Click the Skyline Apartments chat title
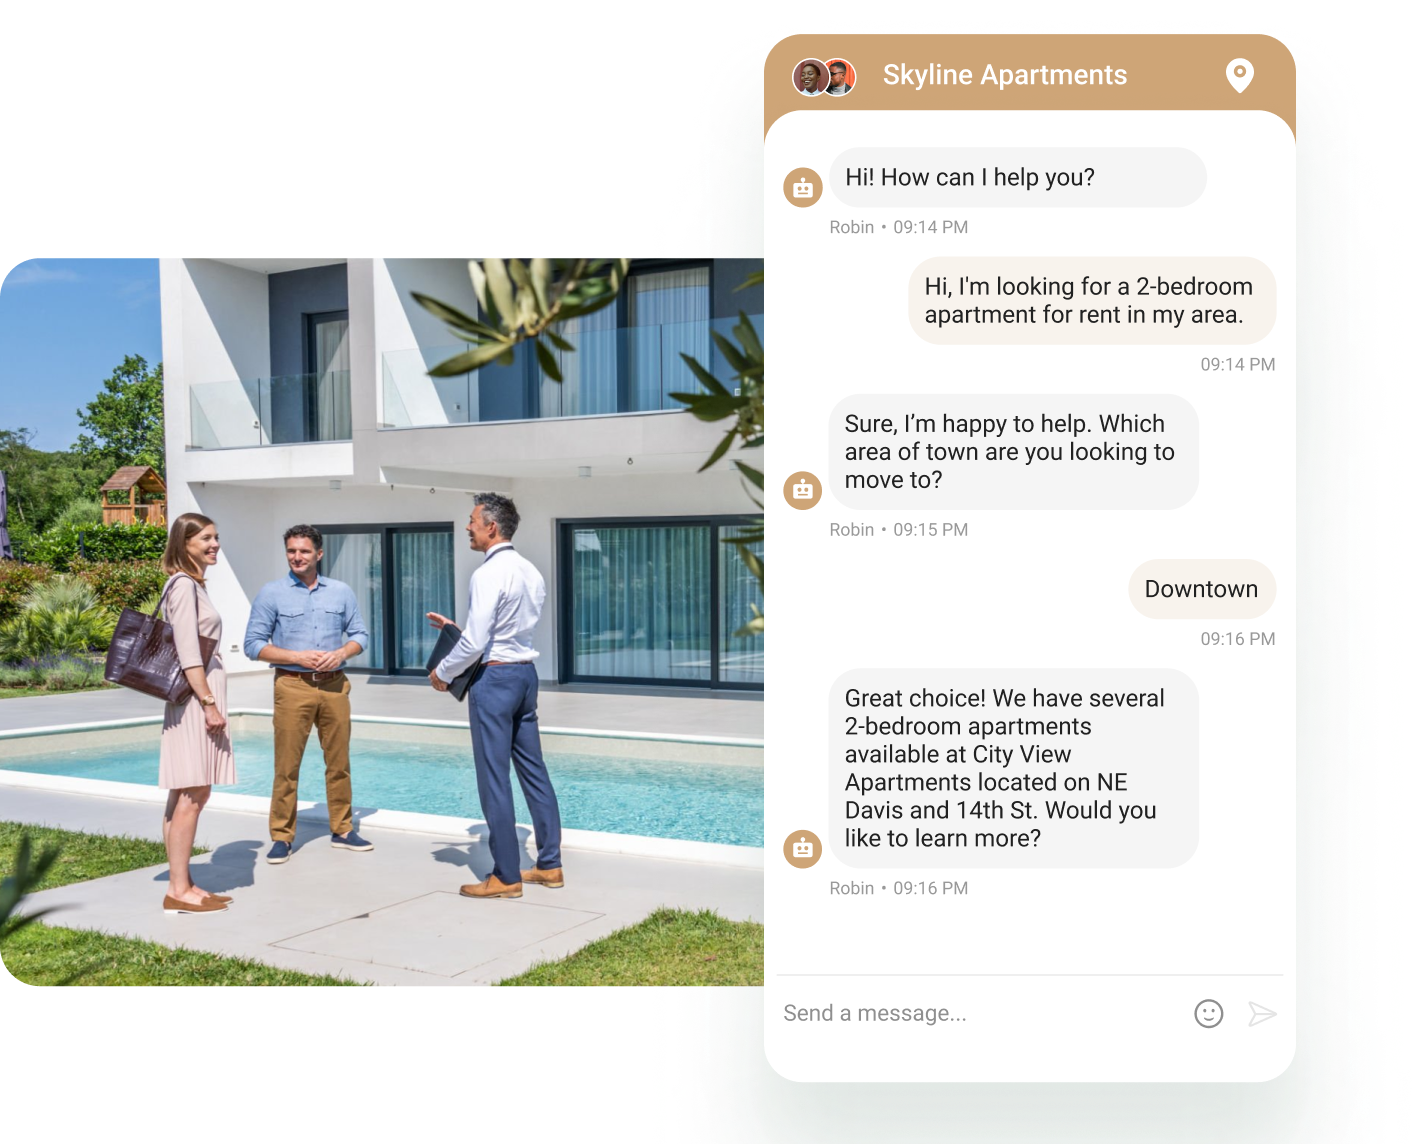This screenshot has width=1424, height=1144. pyautogui.click(x=1004, y=75)
